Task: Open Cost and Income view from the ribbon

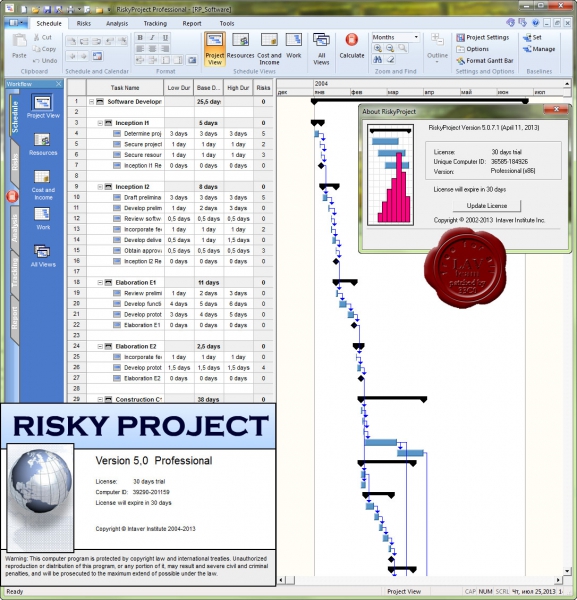Action: point(269,49)
